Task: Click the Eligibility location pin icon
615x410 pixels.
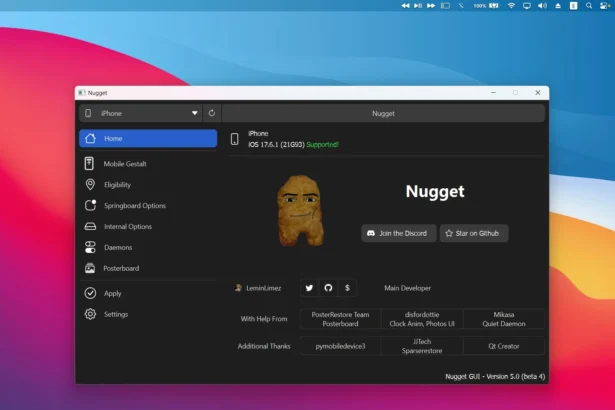Action: (90, 184)
